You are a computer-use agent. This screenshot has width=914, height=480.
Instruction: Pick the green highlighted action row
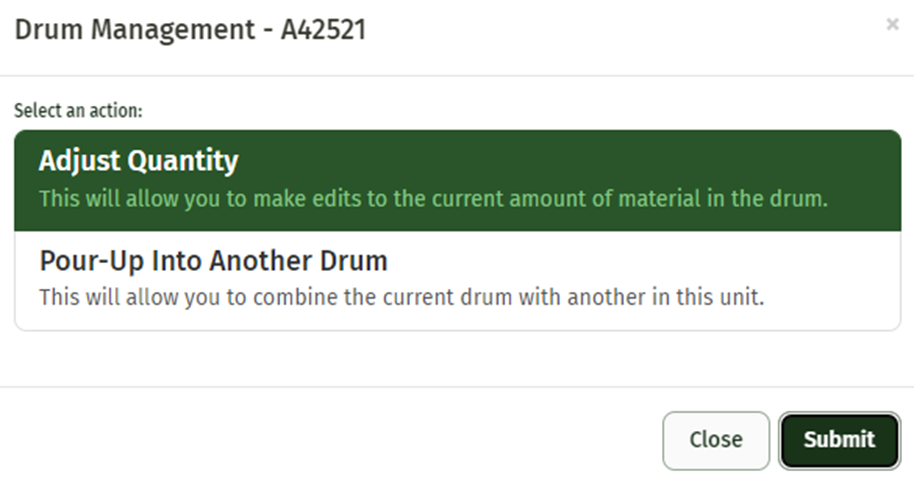(x=457, y=180)
